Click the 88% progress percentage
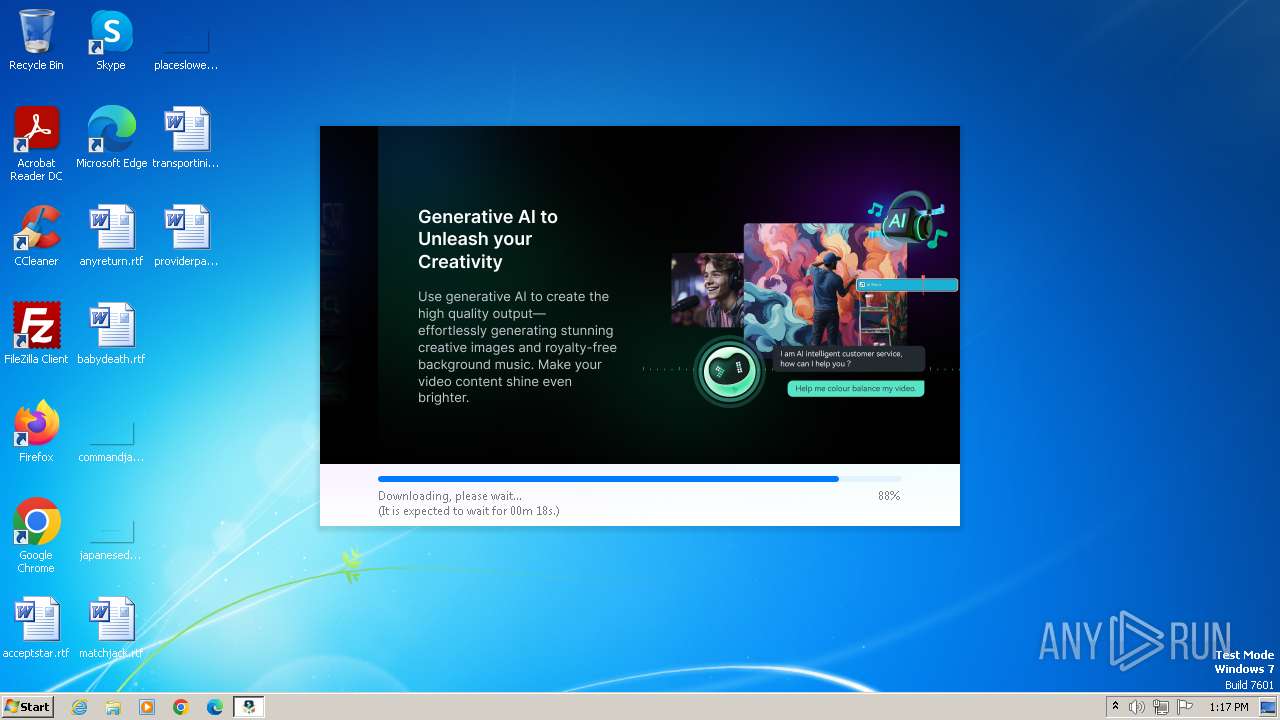Image resolution: width=1280 pixels, height=720 pixels. coord(889,496)
